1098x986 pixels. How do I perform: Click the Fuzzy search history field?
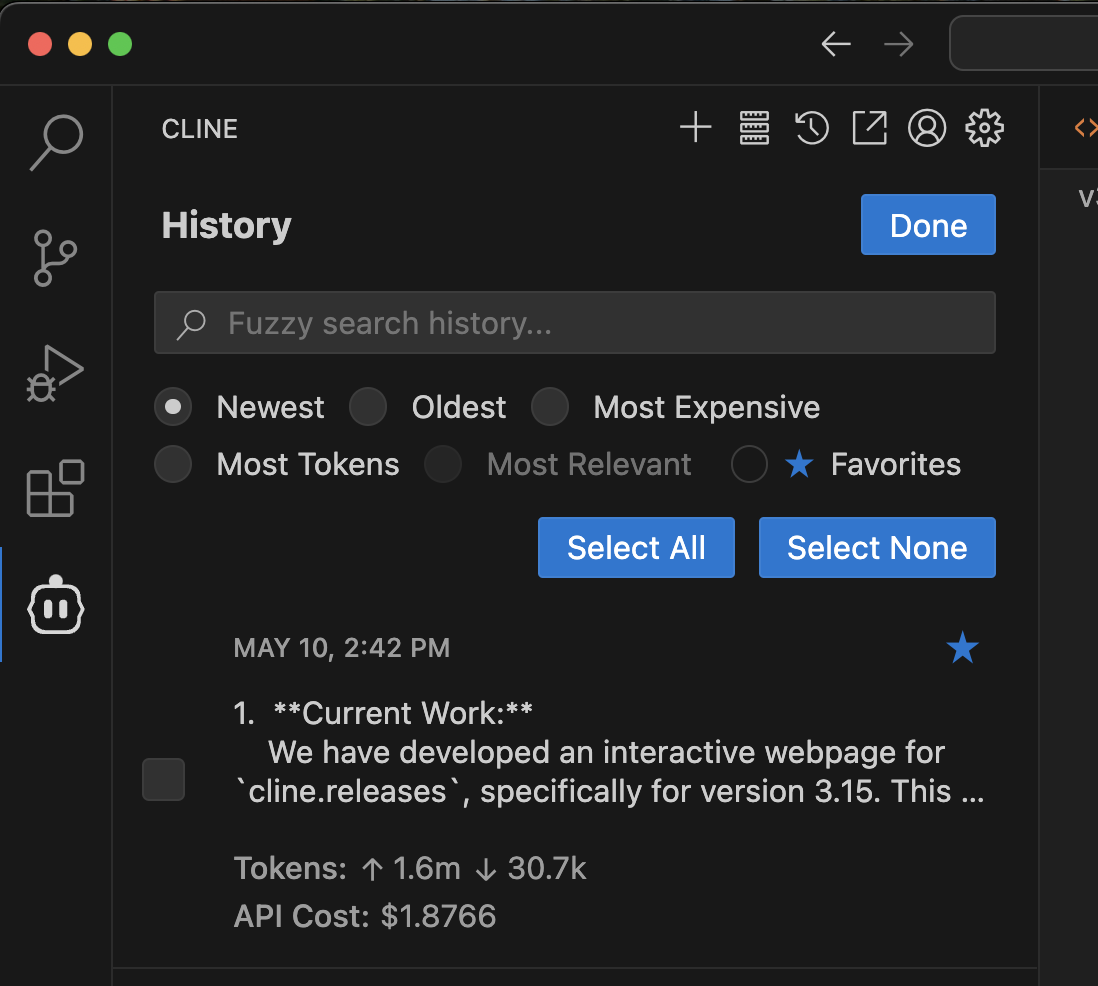tap(575, 323)
